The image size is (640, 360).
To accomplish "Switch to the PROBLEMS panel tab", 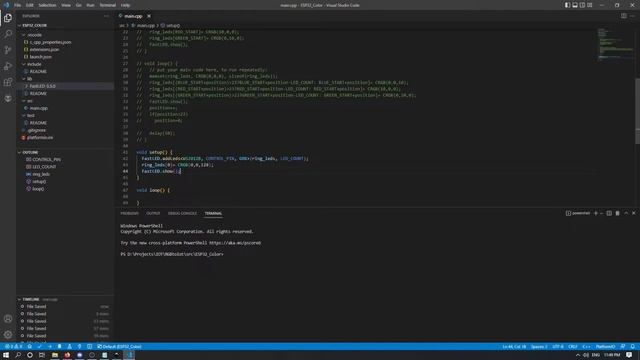I will click(129, 213).
